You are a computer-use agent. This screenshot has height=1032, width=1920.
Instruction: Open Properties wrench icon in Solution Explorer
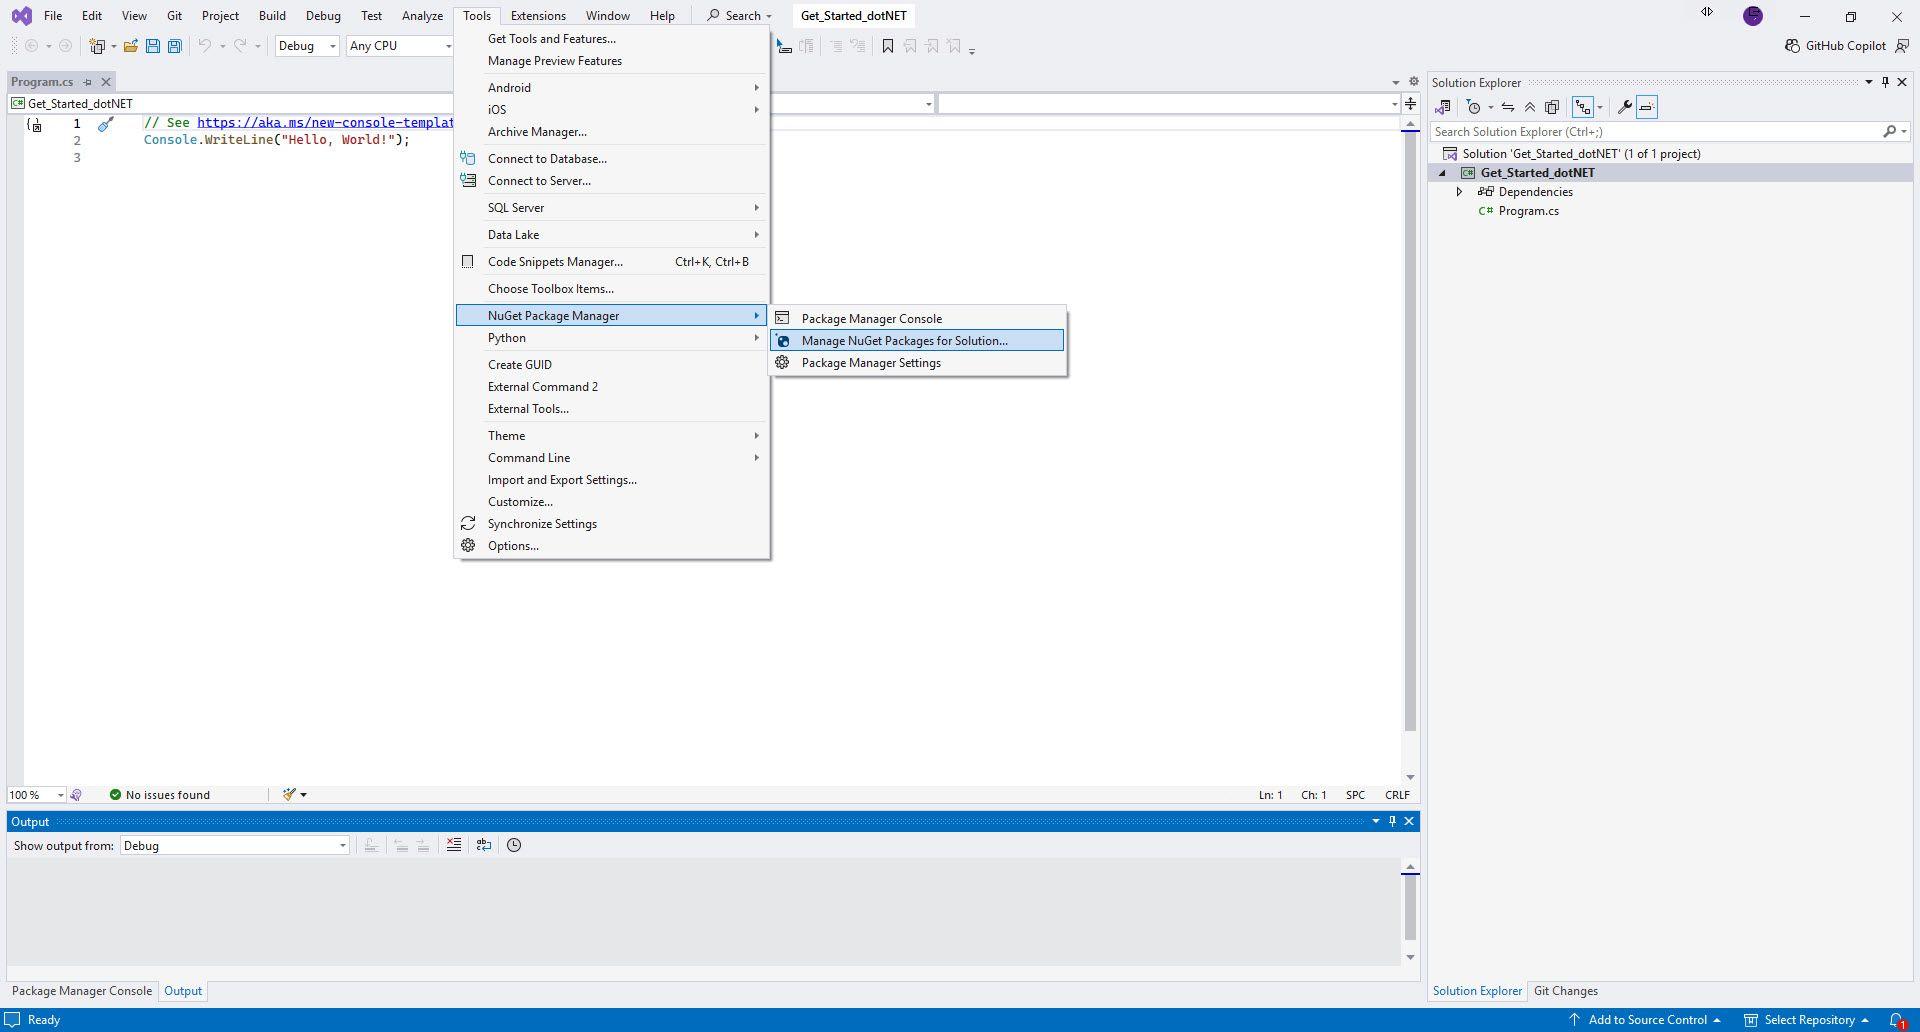[1625, 107]
